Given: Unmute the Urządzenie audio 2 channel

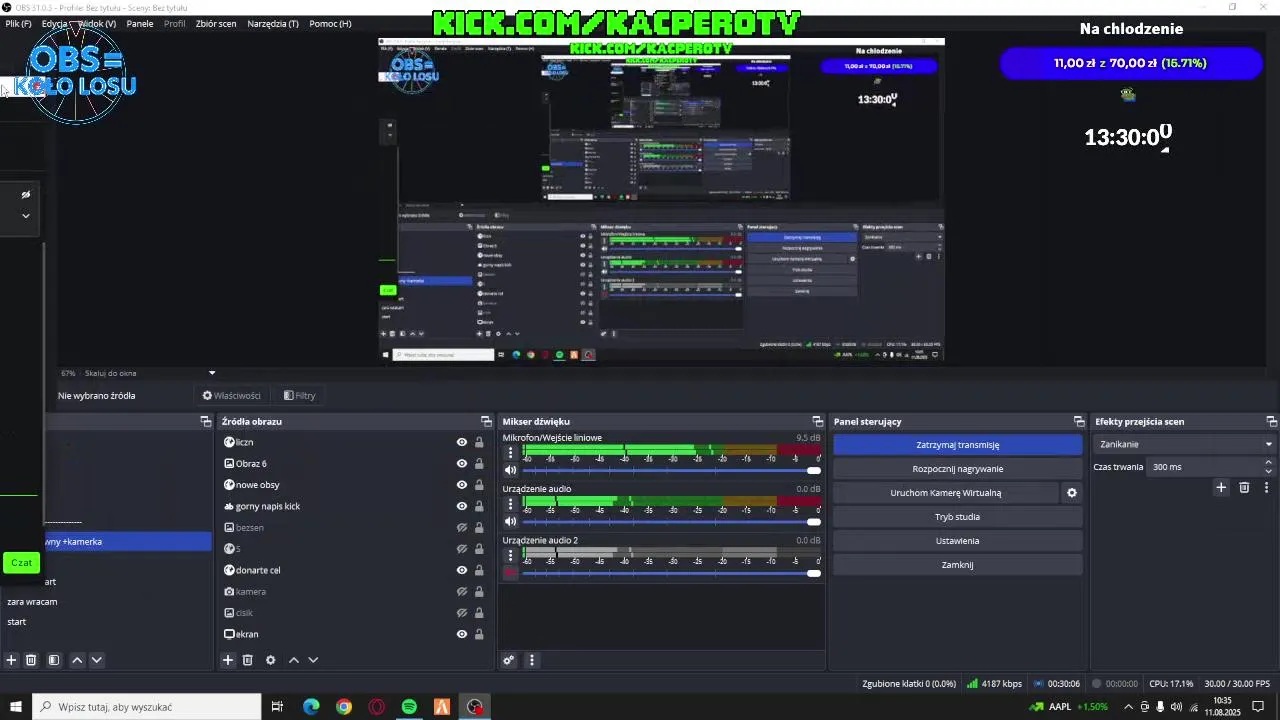Looking at the screenshot, I should (511, 573).
